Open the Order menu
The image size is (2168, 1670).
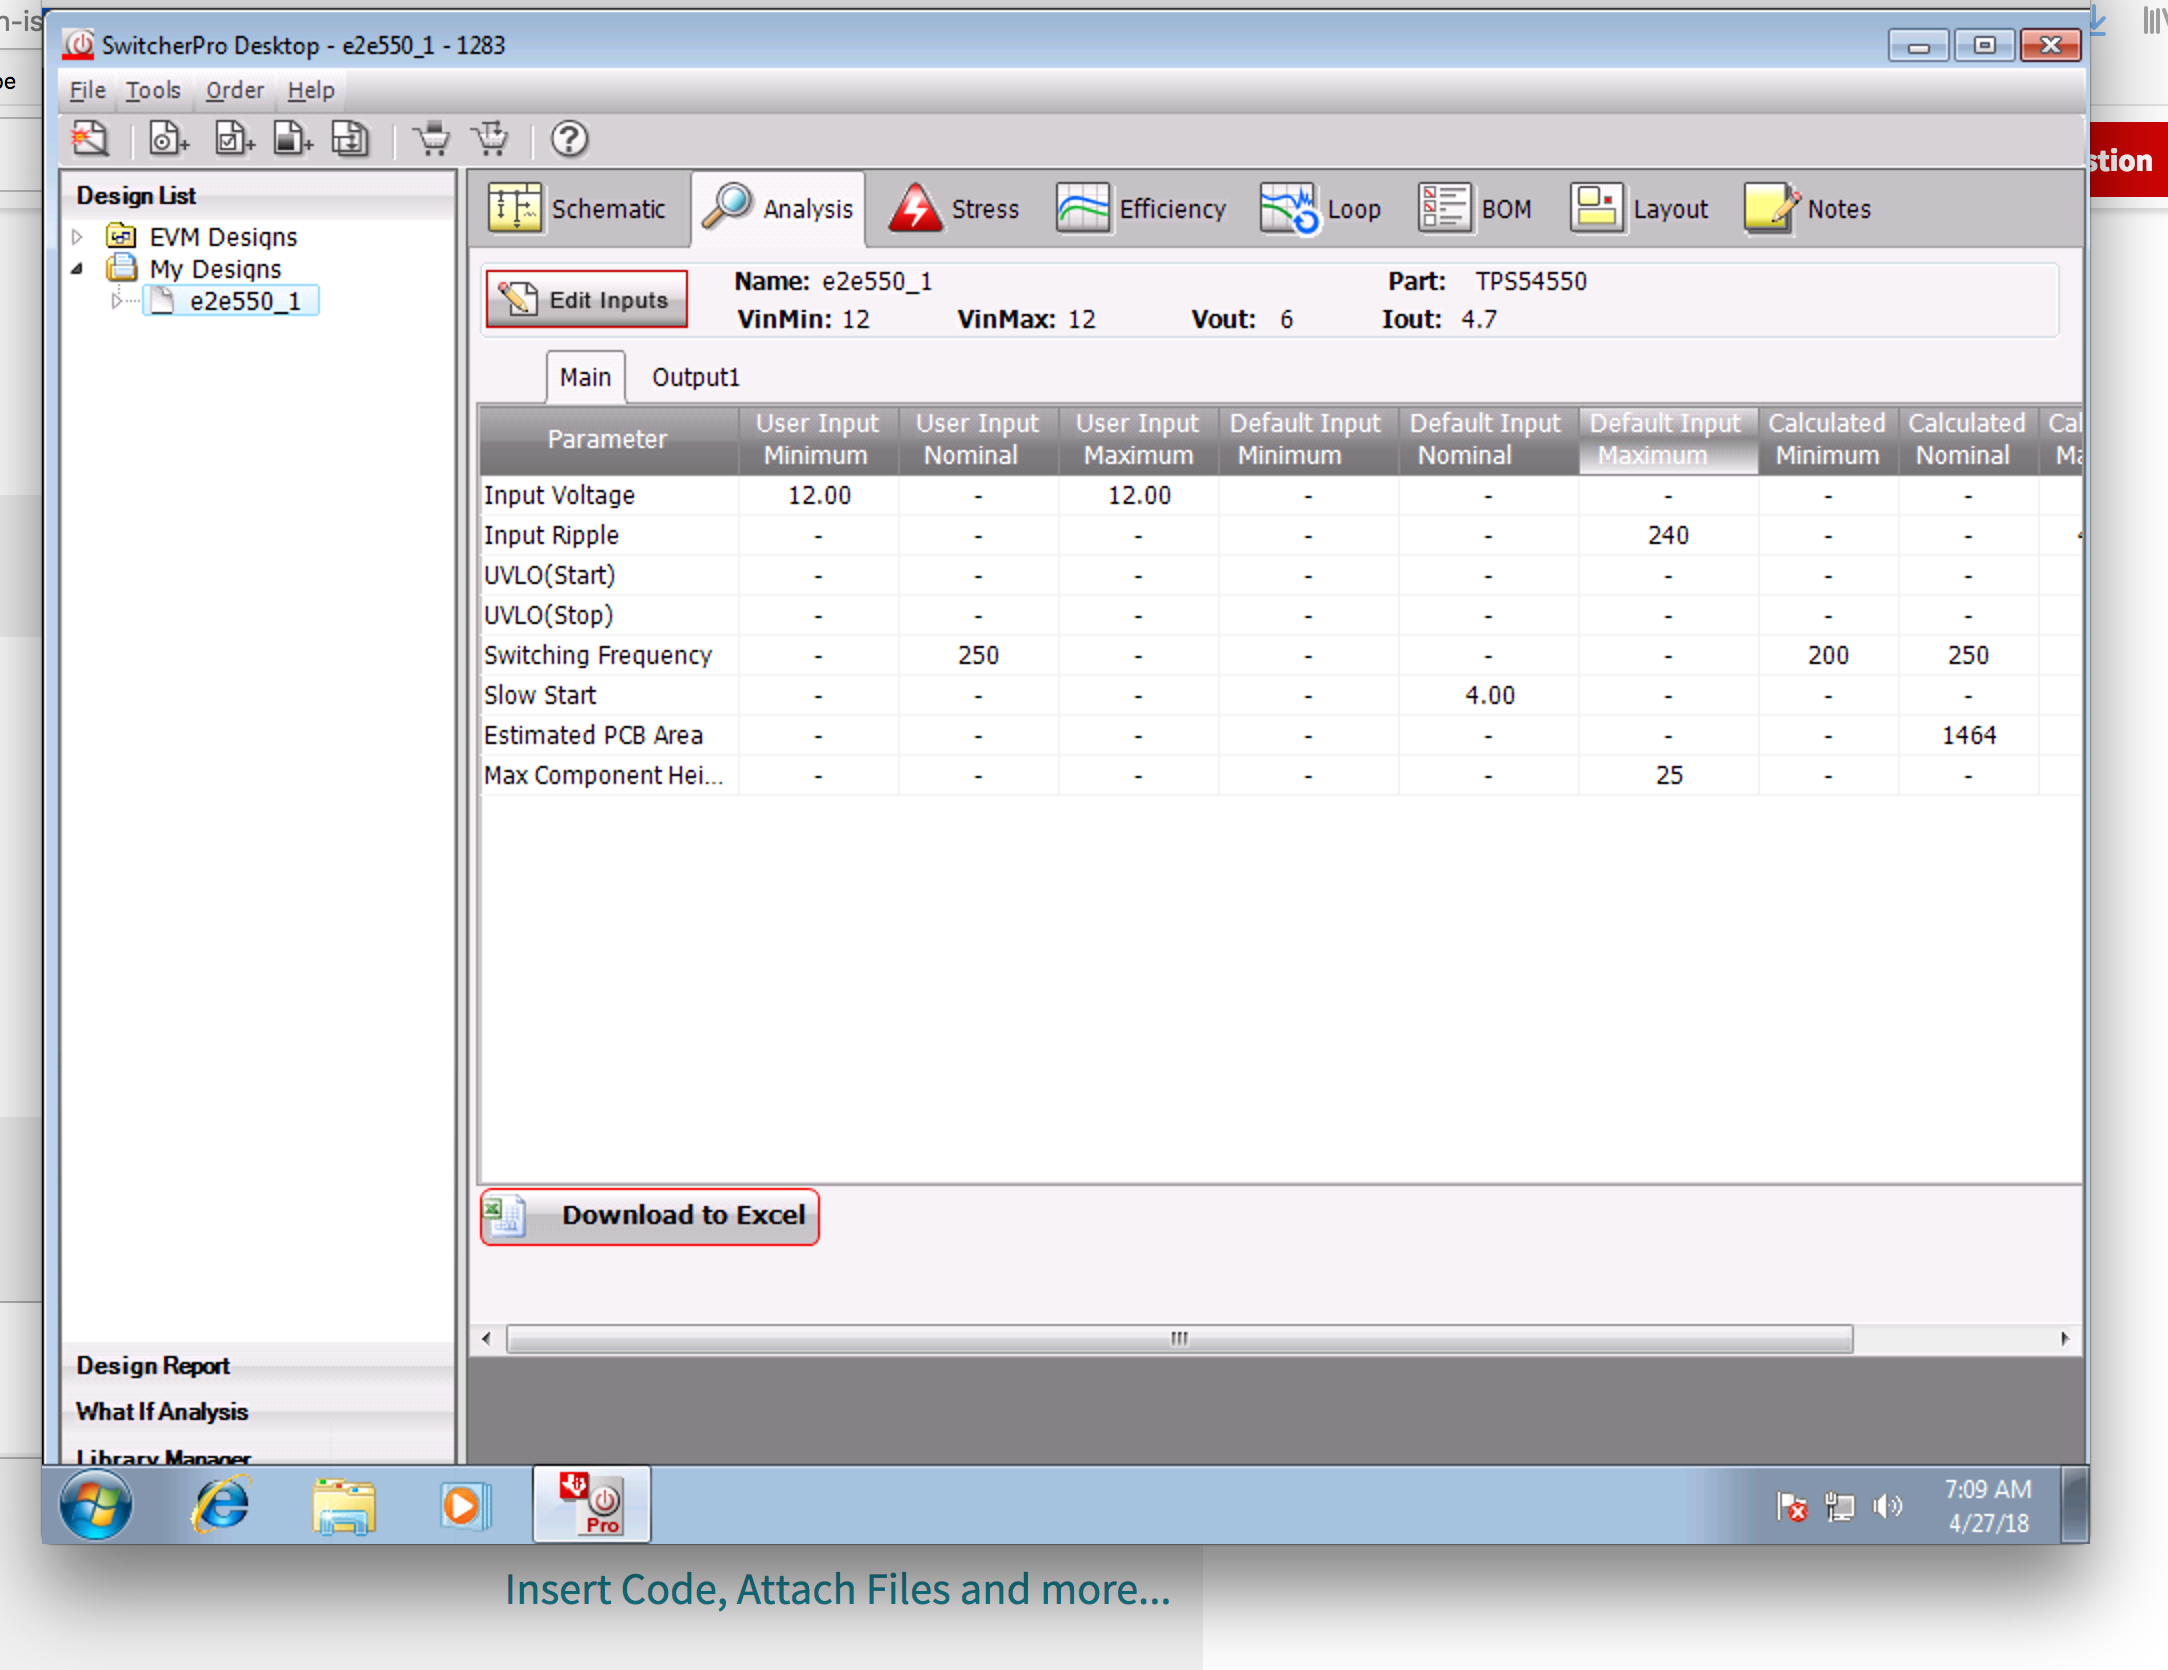pos(235,90)
